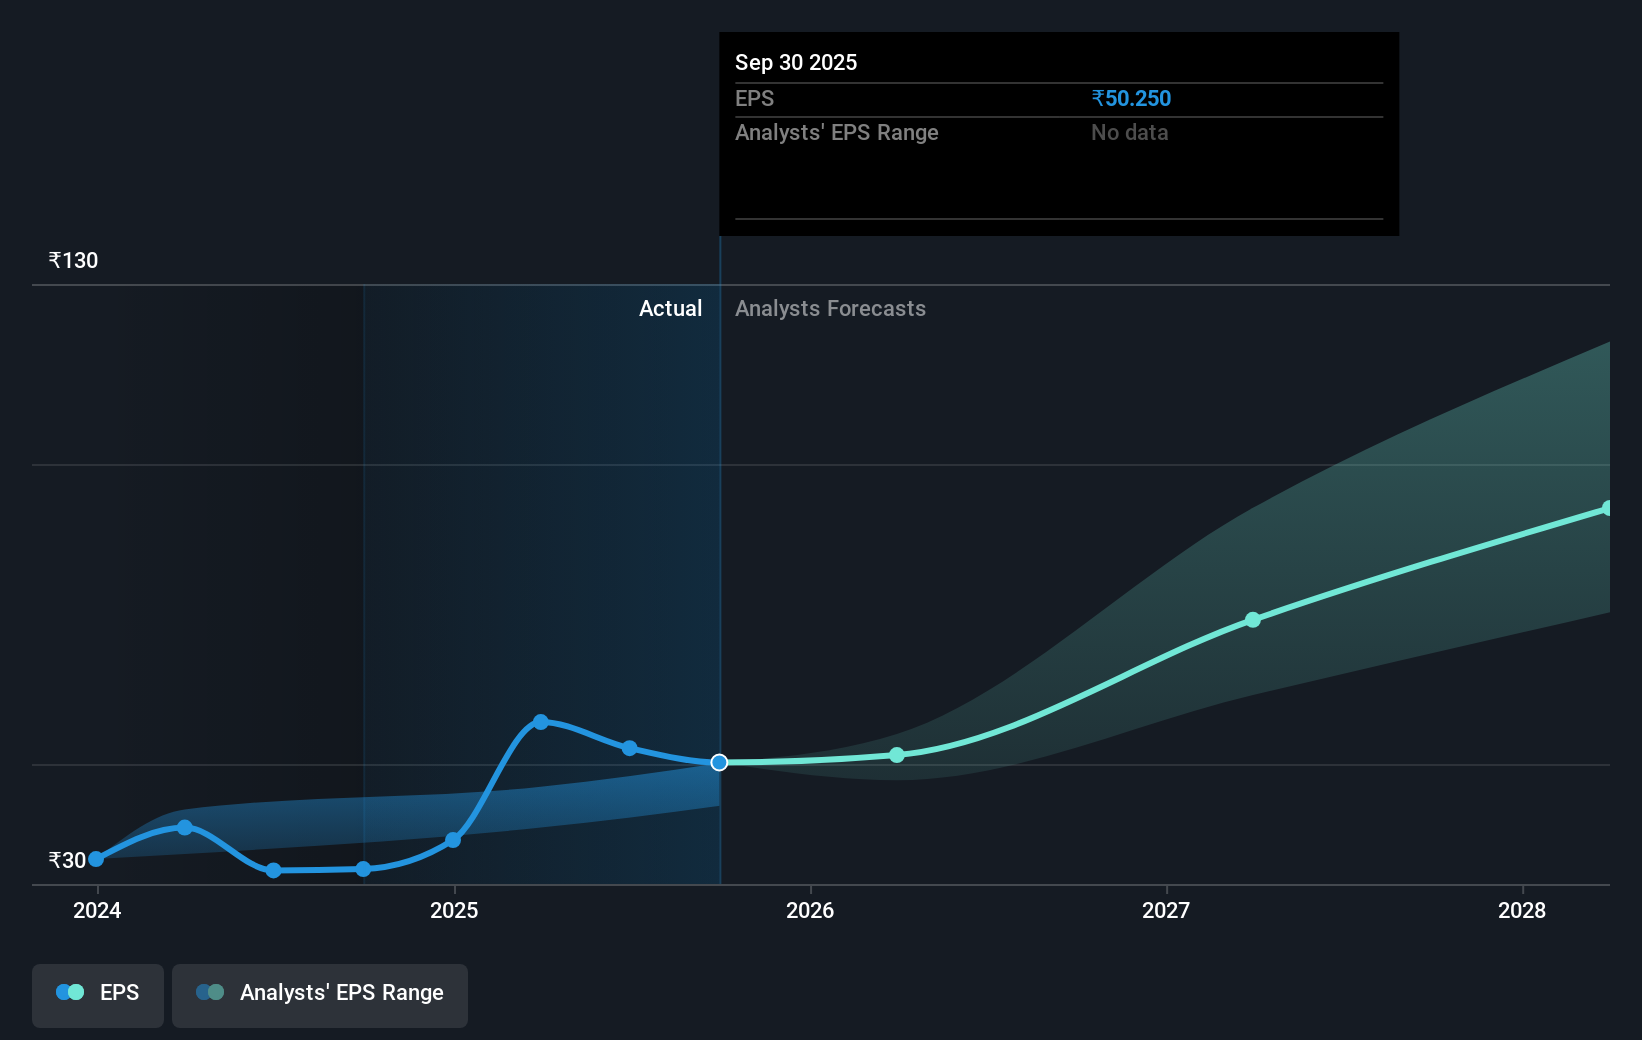The width and height of the screenshot is (1642, 1040).
Task: Switch to the Actual section of the chart
Action: (x=670, y=309)
